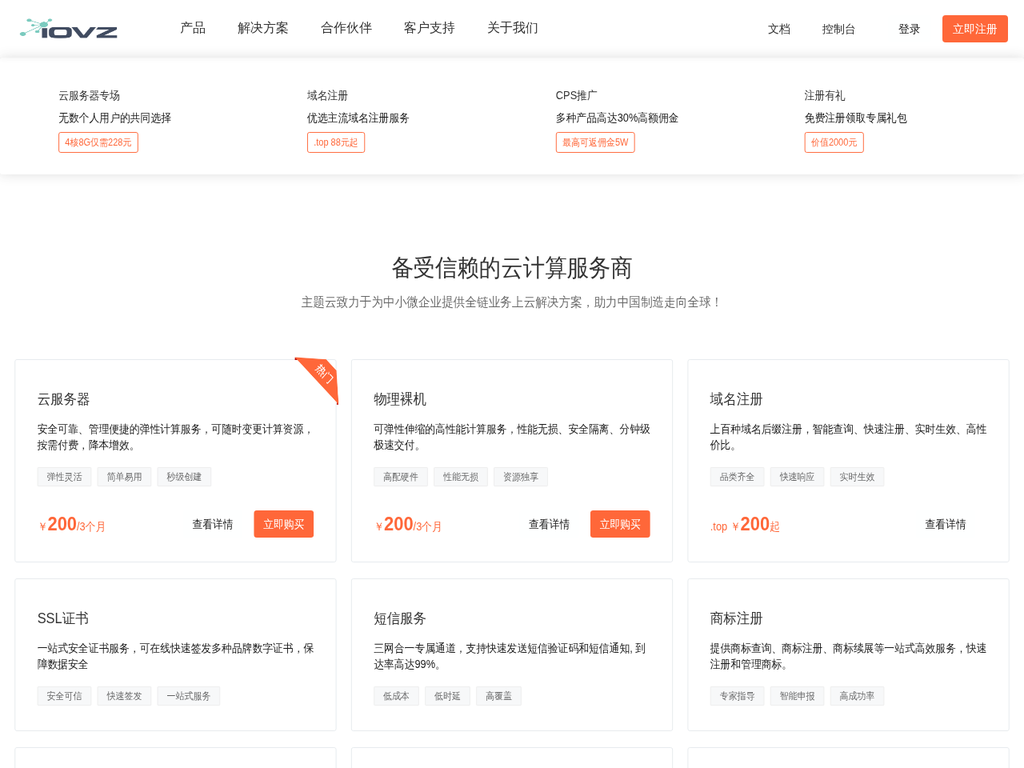This screenshot has width=1024, height=768.
Task: Open the 商标注册 card title
Action: 736,618
